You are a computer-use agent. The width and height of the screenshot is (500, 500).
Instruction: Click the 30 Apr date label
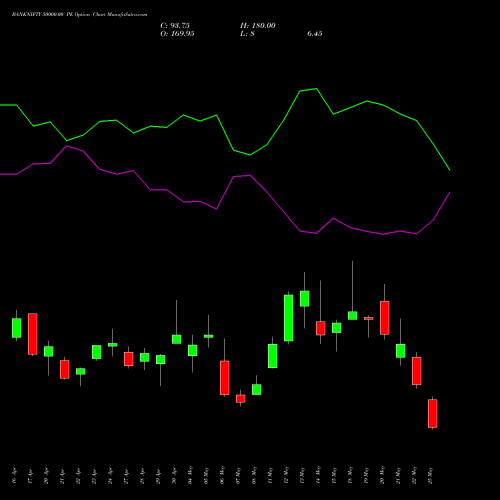[174, 476]
